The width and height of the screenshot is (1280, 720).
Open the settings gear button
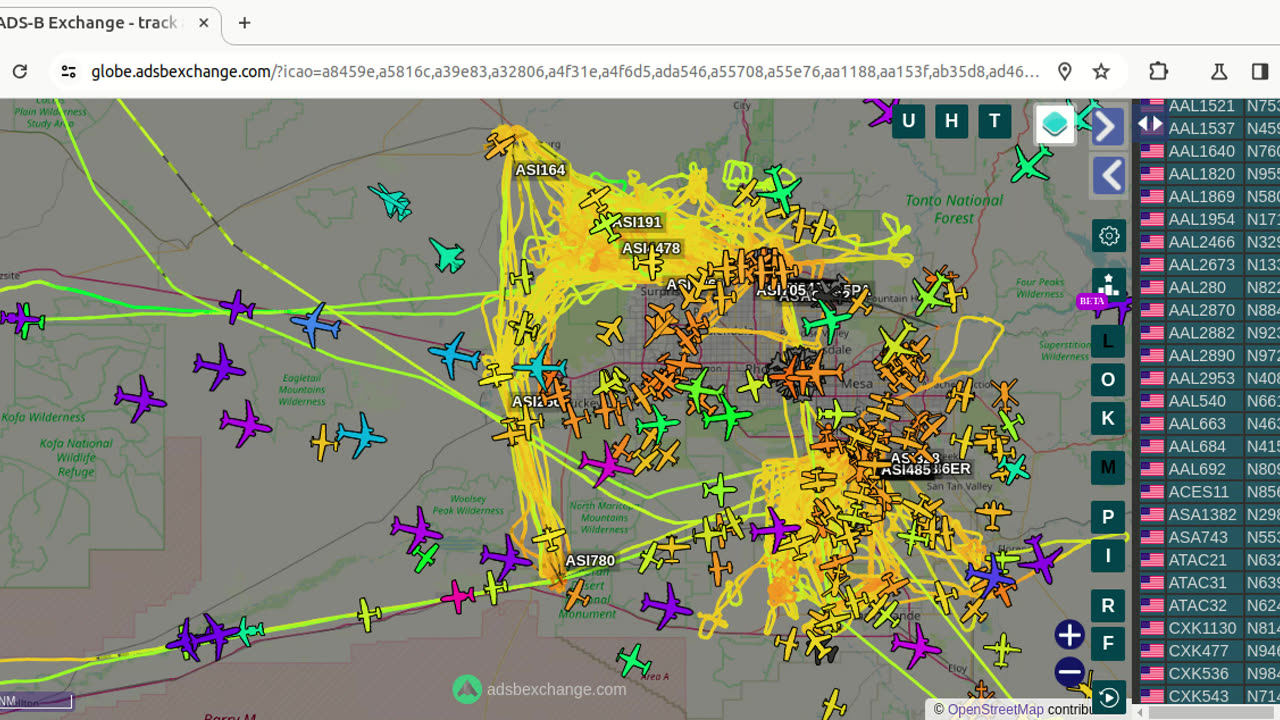coord(1109,236)
